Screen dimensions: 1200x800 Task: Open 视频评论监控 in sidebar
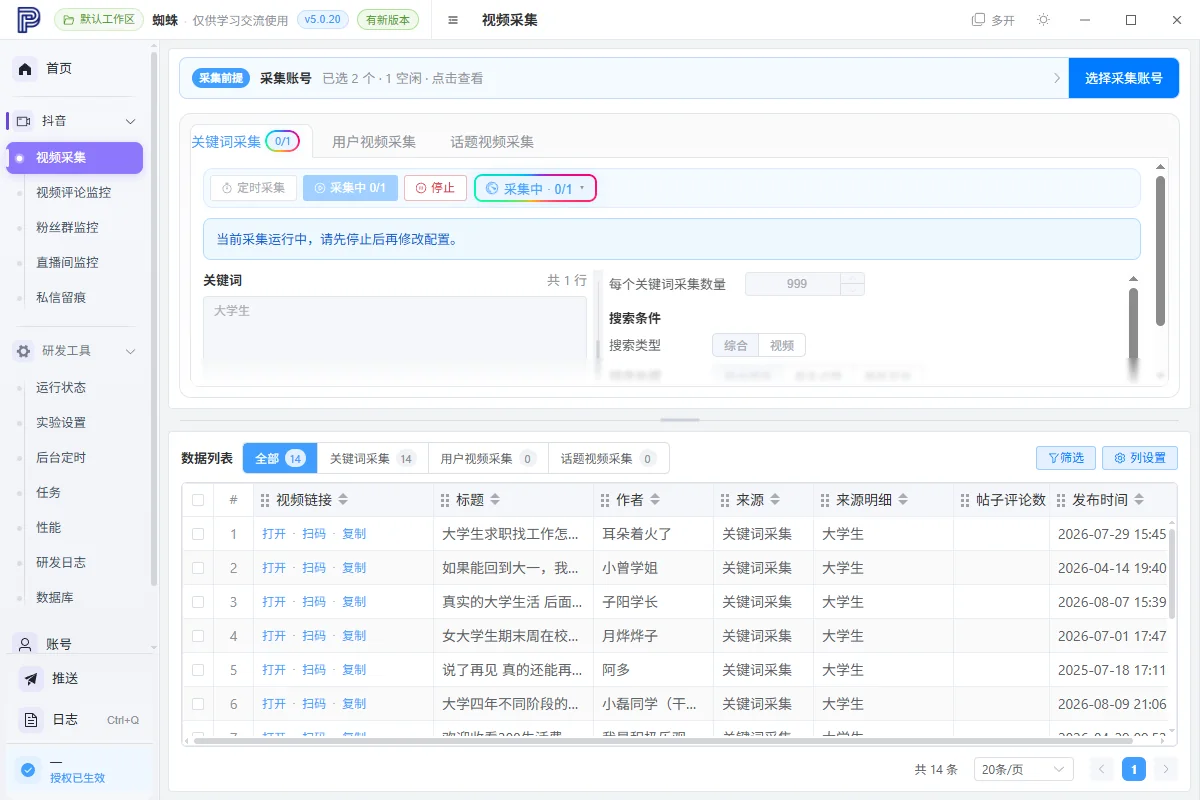tap(74, 192)
